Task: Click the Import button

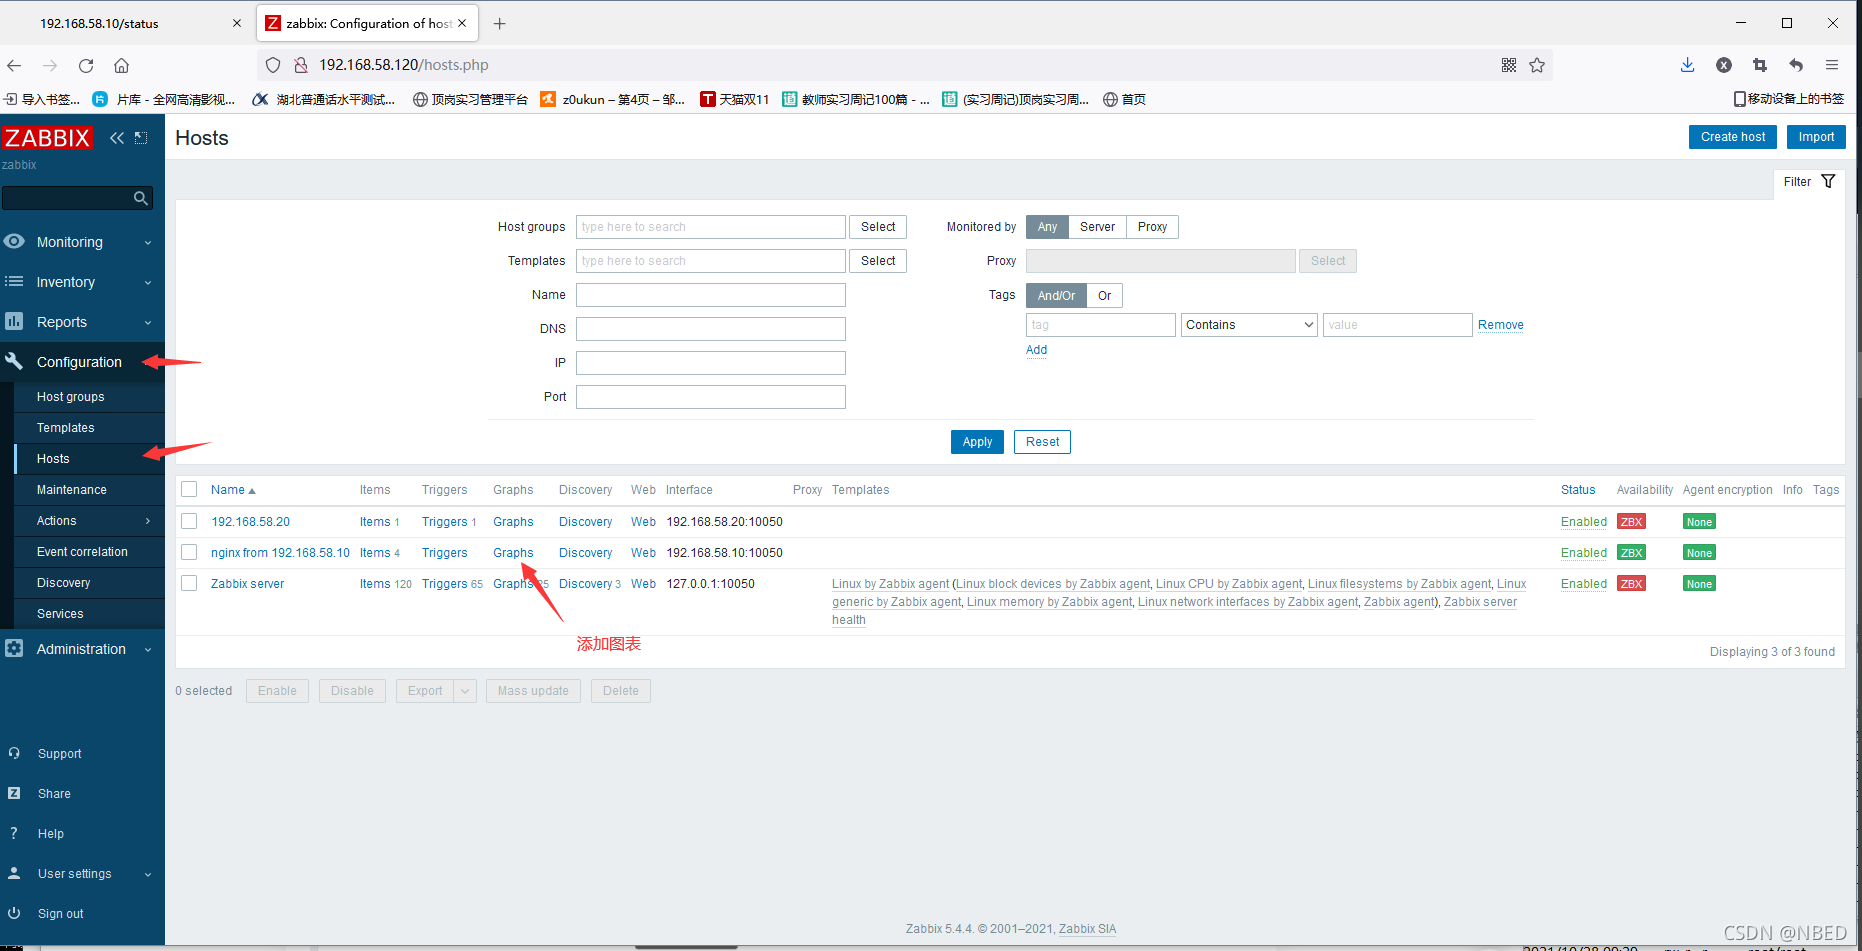Action: pos(1816,137)
